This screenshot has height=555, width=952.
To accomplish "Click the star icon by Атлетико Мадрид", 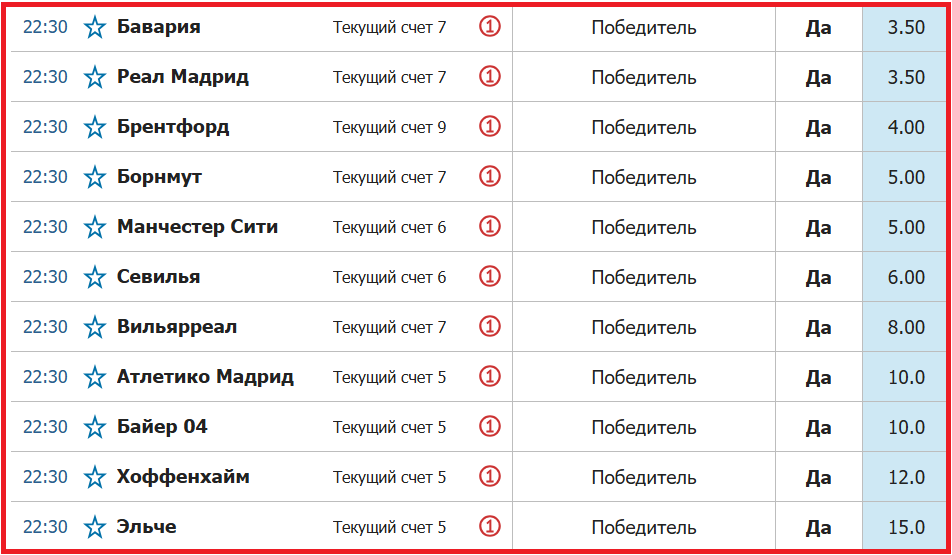I will click(95, 378).
